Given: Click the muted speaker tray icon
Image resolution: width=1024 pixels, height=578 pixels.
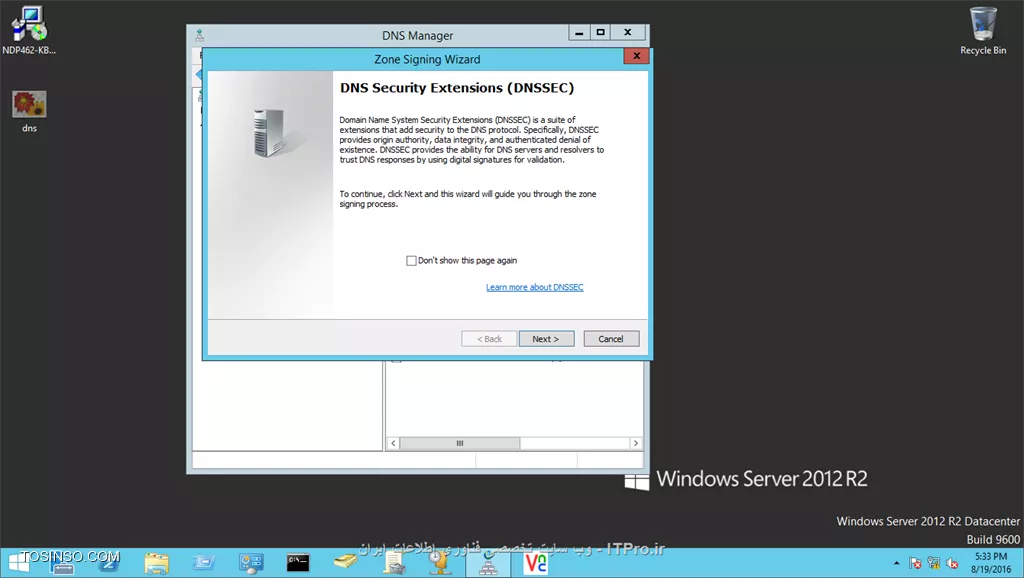Looking at the screenshot, I should (952, 563).
